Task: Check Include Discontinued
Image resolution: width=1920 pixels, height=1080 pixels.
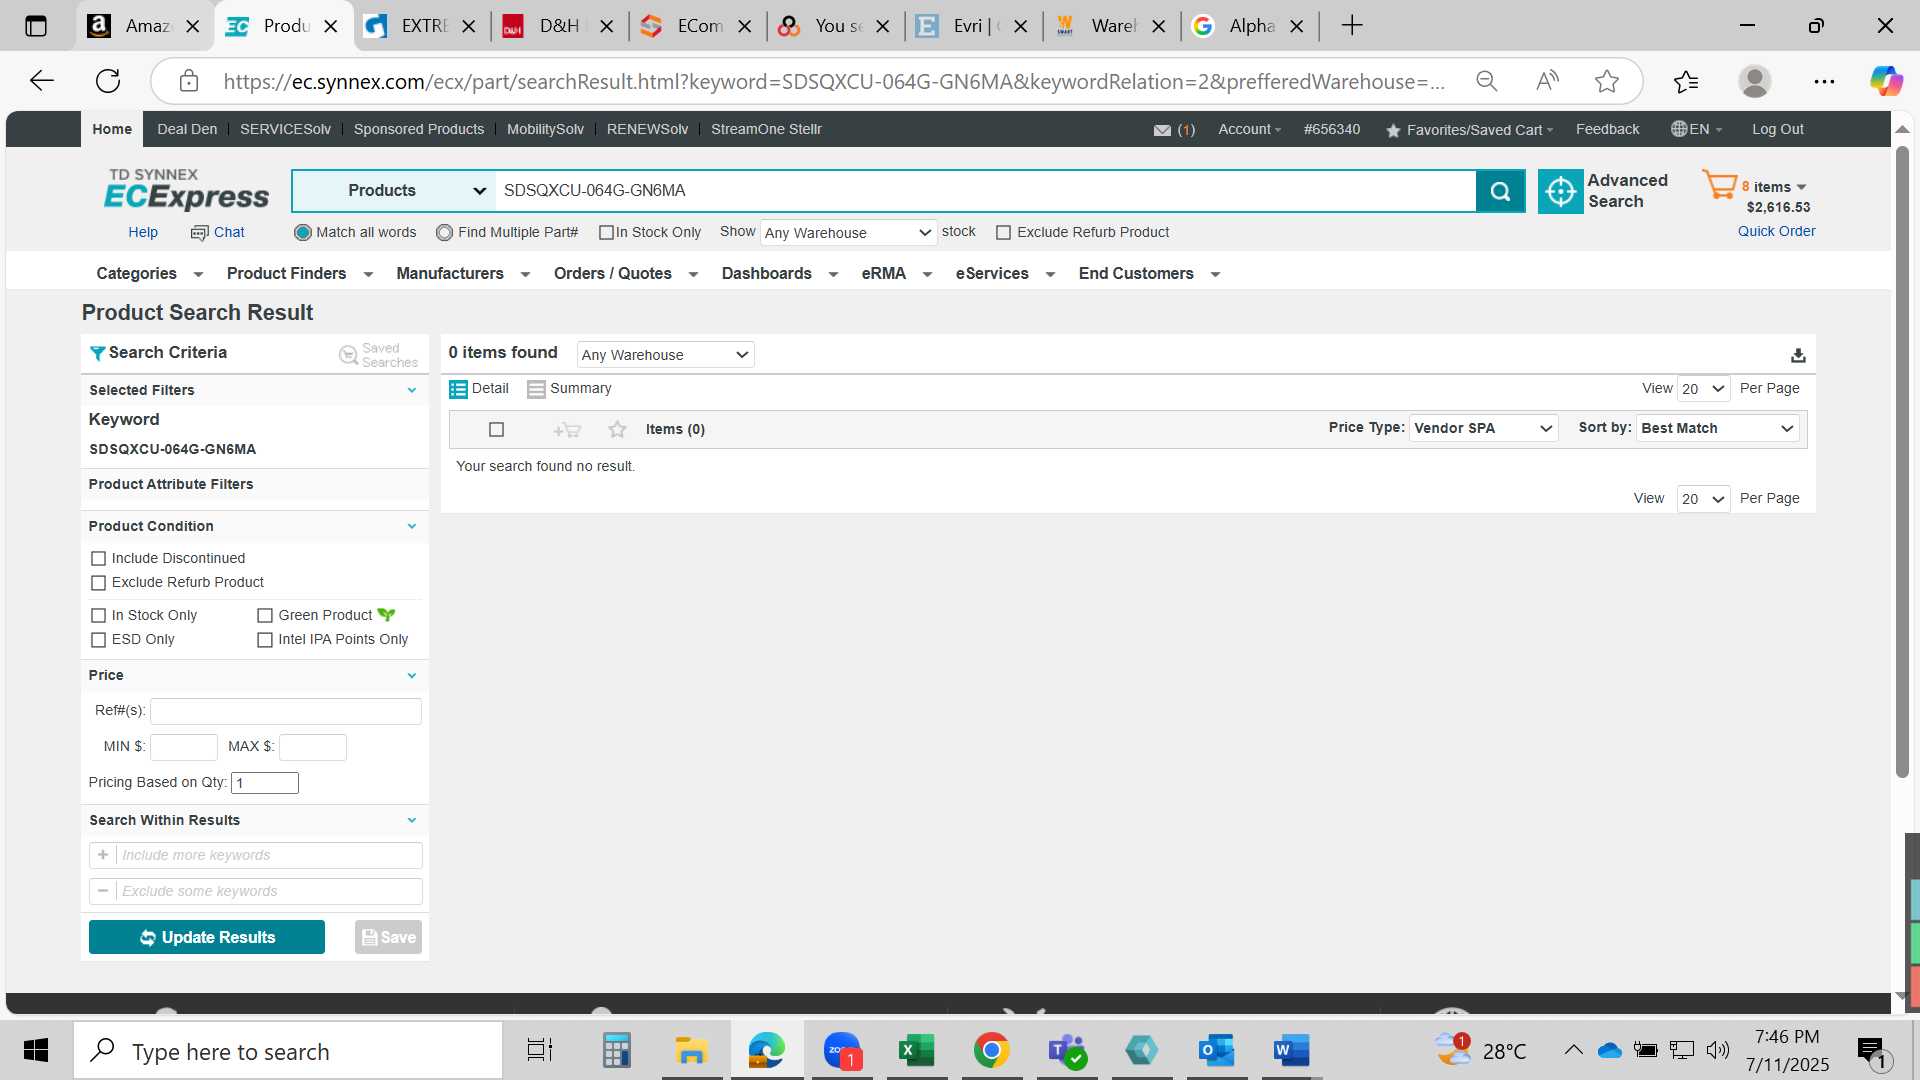Action: pos(98,559)
